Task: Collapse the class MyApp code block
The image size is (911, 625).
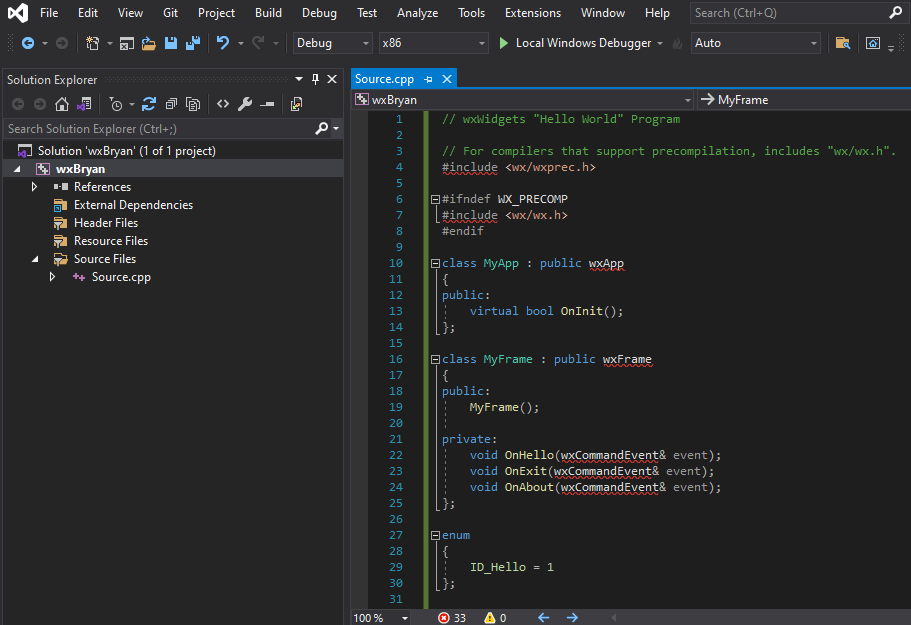Action: [435, 263]
